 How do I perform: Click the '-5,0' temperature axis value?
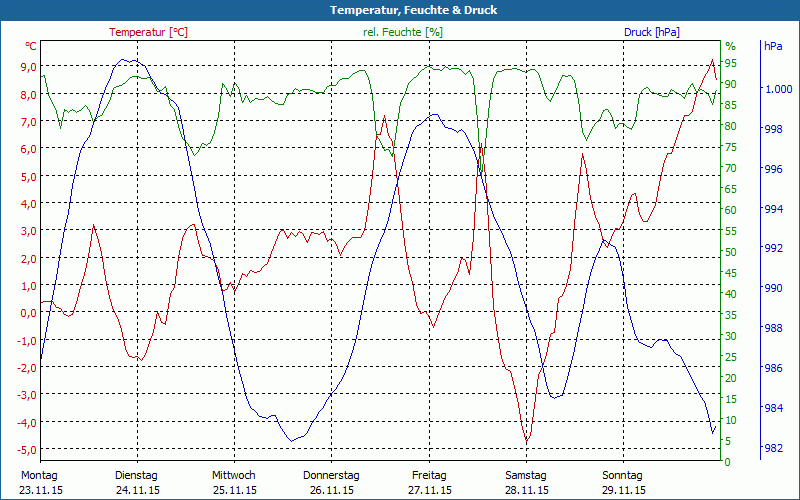pyautogui.click(x=27, y=450)
